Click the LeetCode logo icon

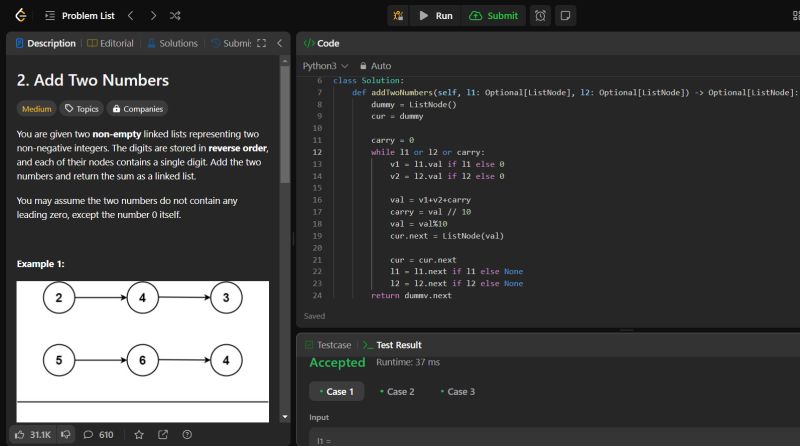[x=20, y=16]
